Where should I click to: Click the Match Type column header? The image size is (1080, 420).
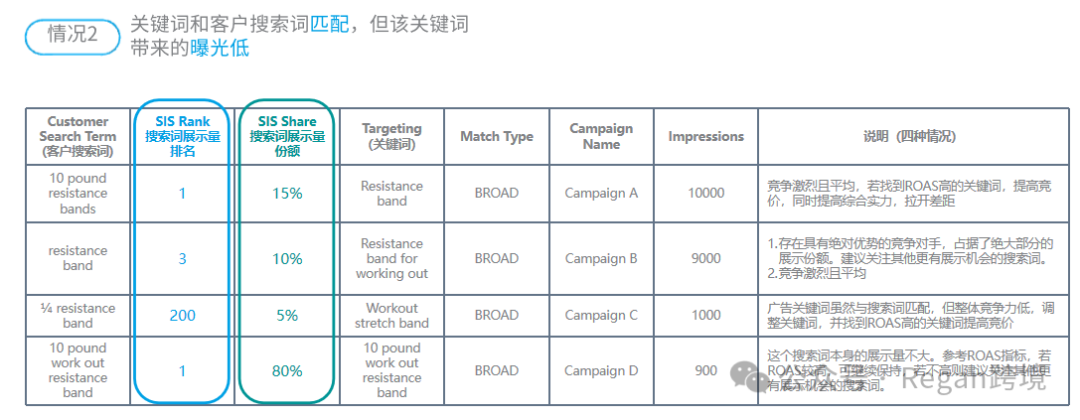pos(497,136)
